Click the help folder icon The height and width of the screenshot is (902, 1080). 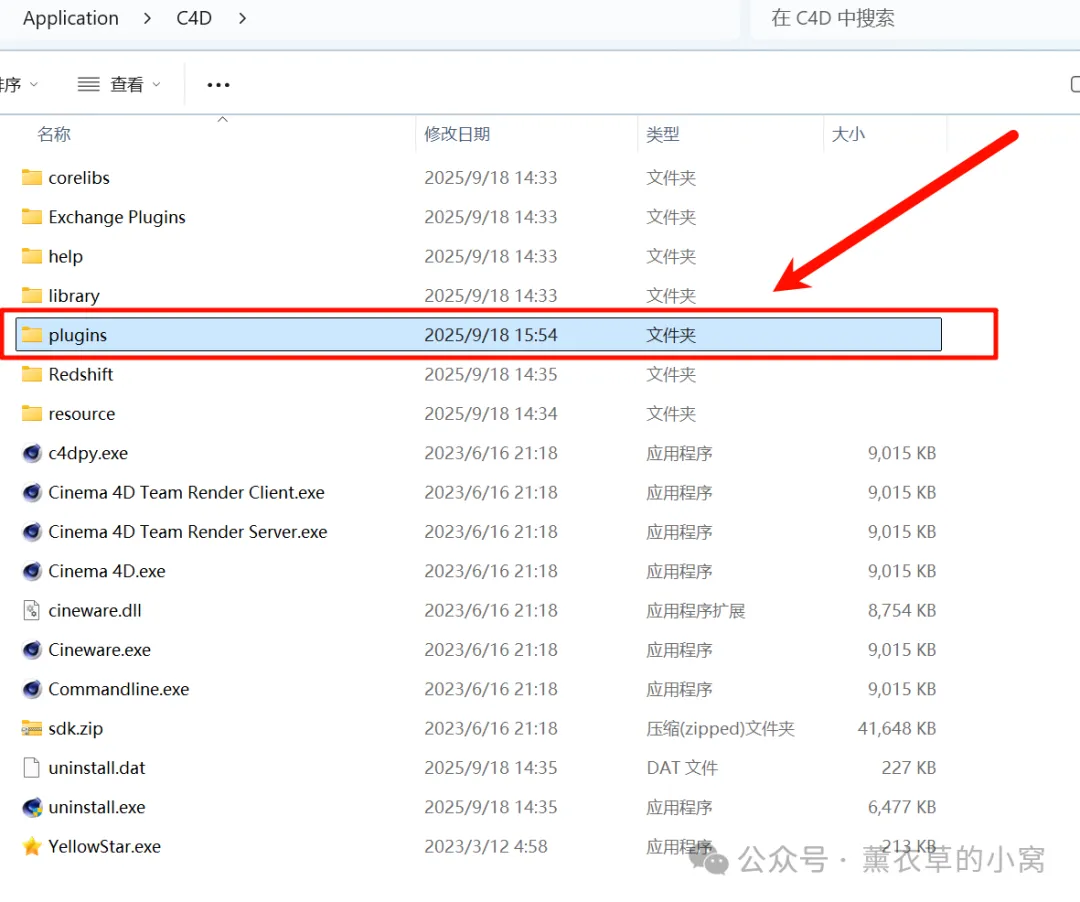32,256
